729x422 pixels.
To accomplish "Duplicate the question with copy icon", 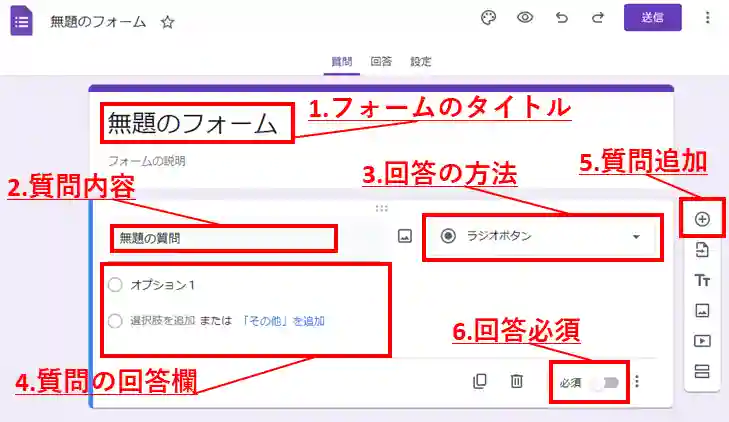I will 480,381.
